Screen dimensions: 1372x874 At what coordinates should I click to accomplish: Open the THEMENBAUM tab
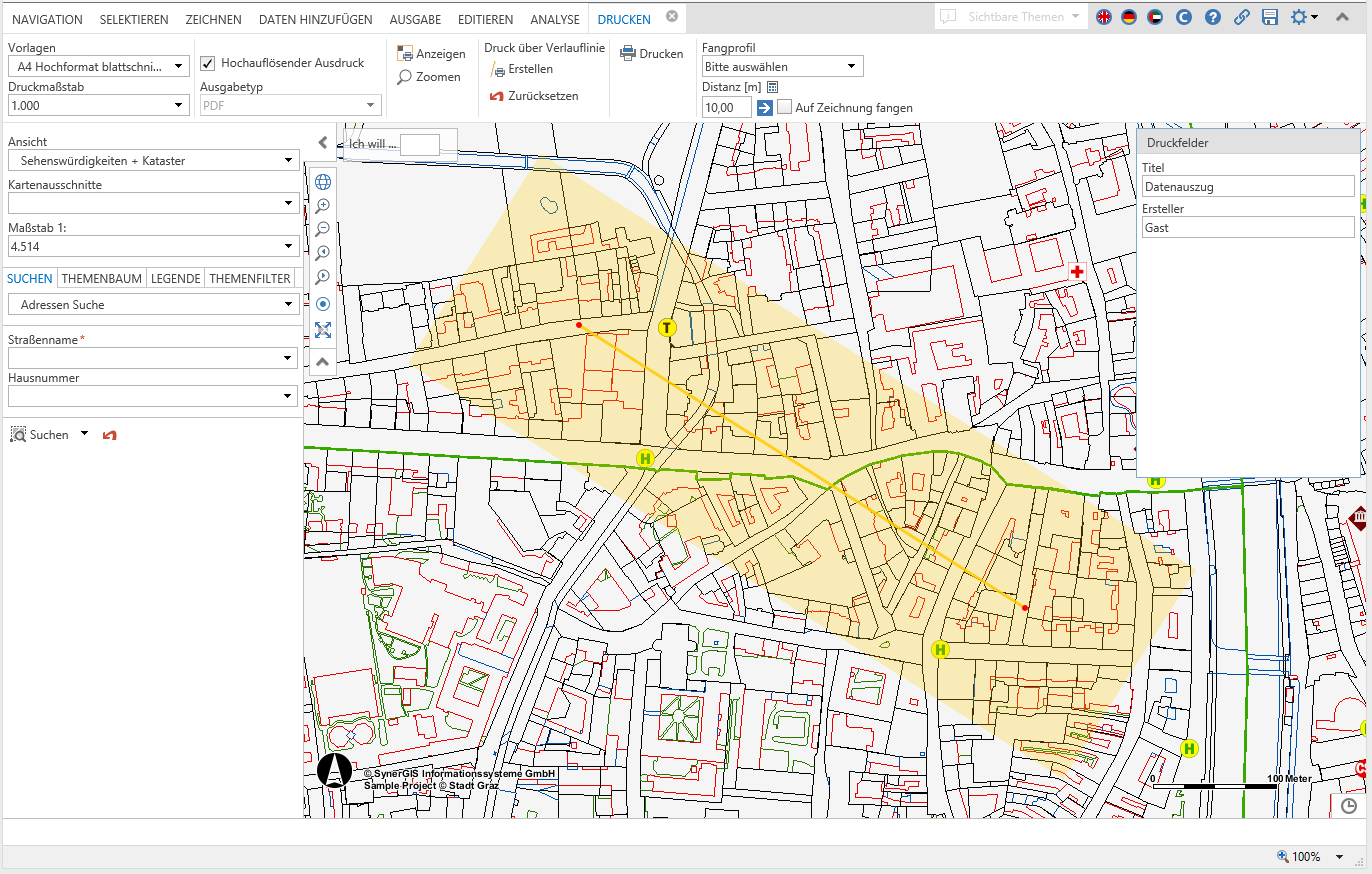click(x=102, y=279)
